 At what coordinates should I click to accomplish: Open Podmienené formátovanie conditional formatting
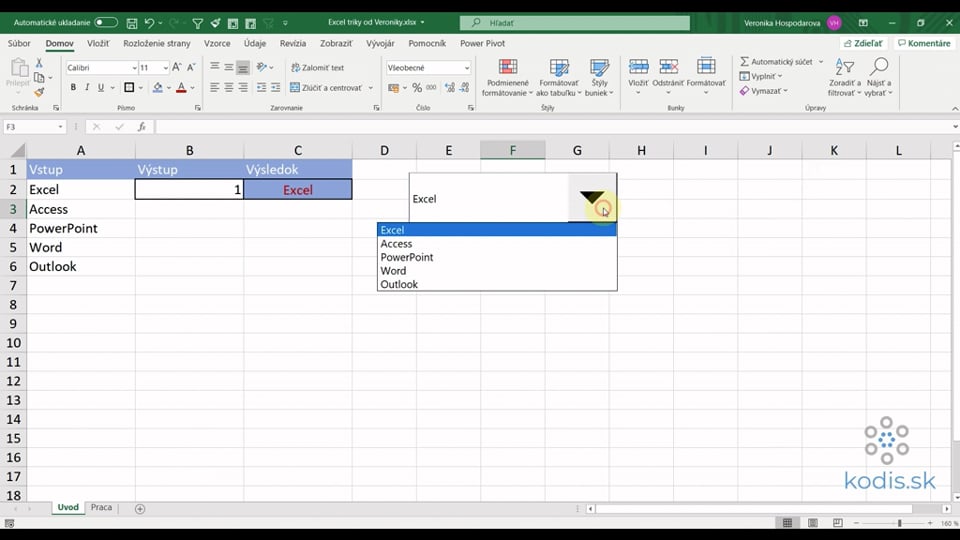(x=507, y=78)
